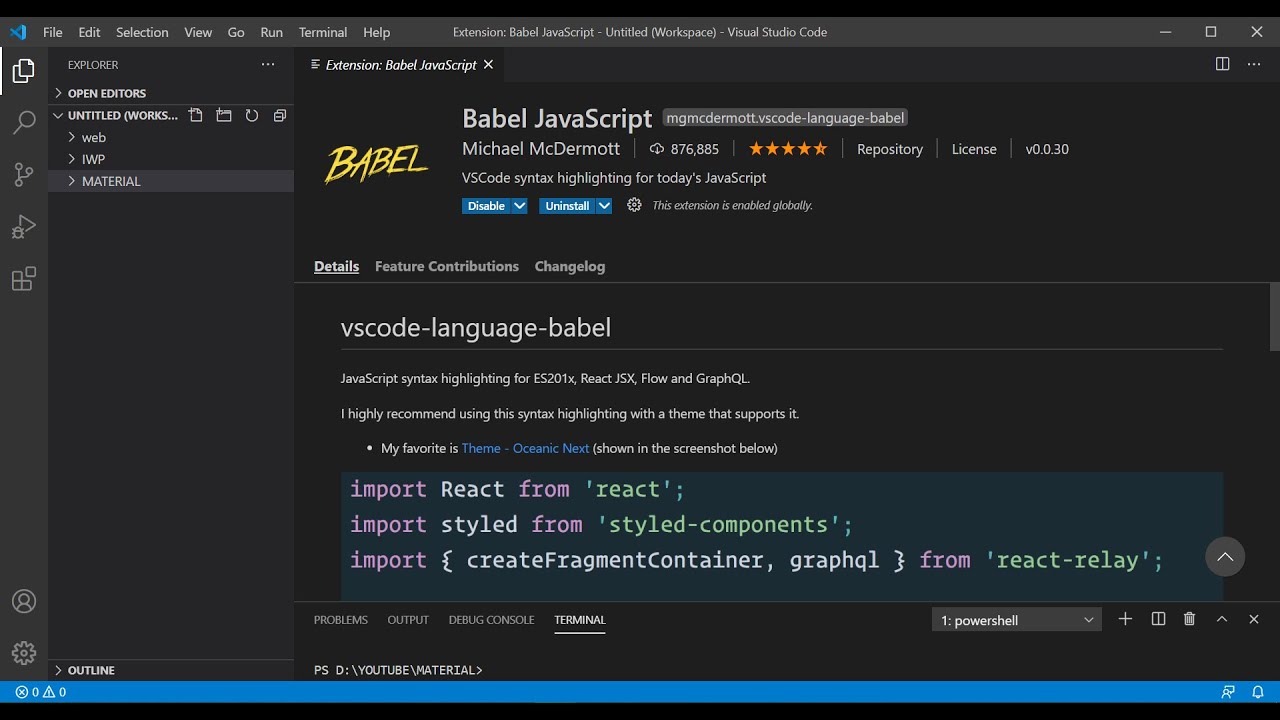Click the Accounts icon

point(24,602)
